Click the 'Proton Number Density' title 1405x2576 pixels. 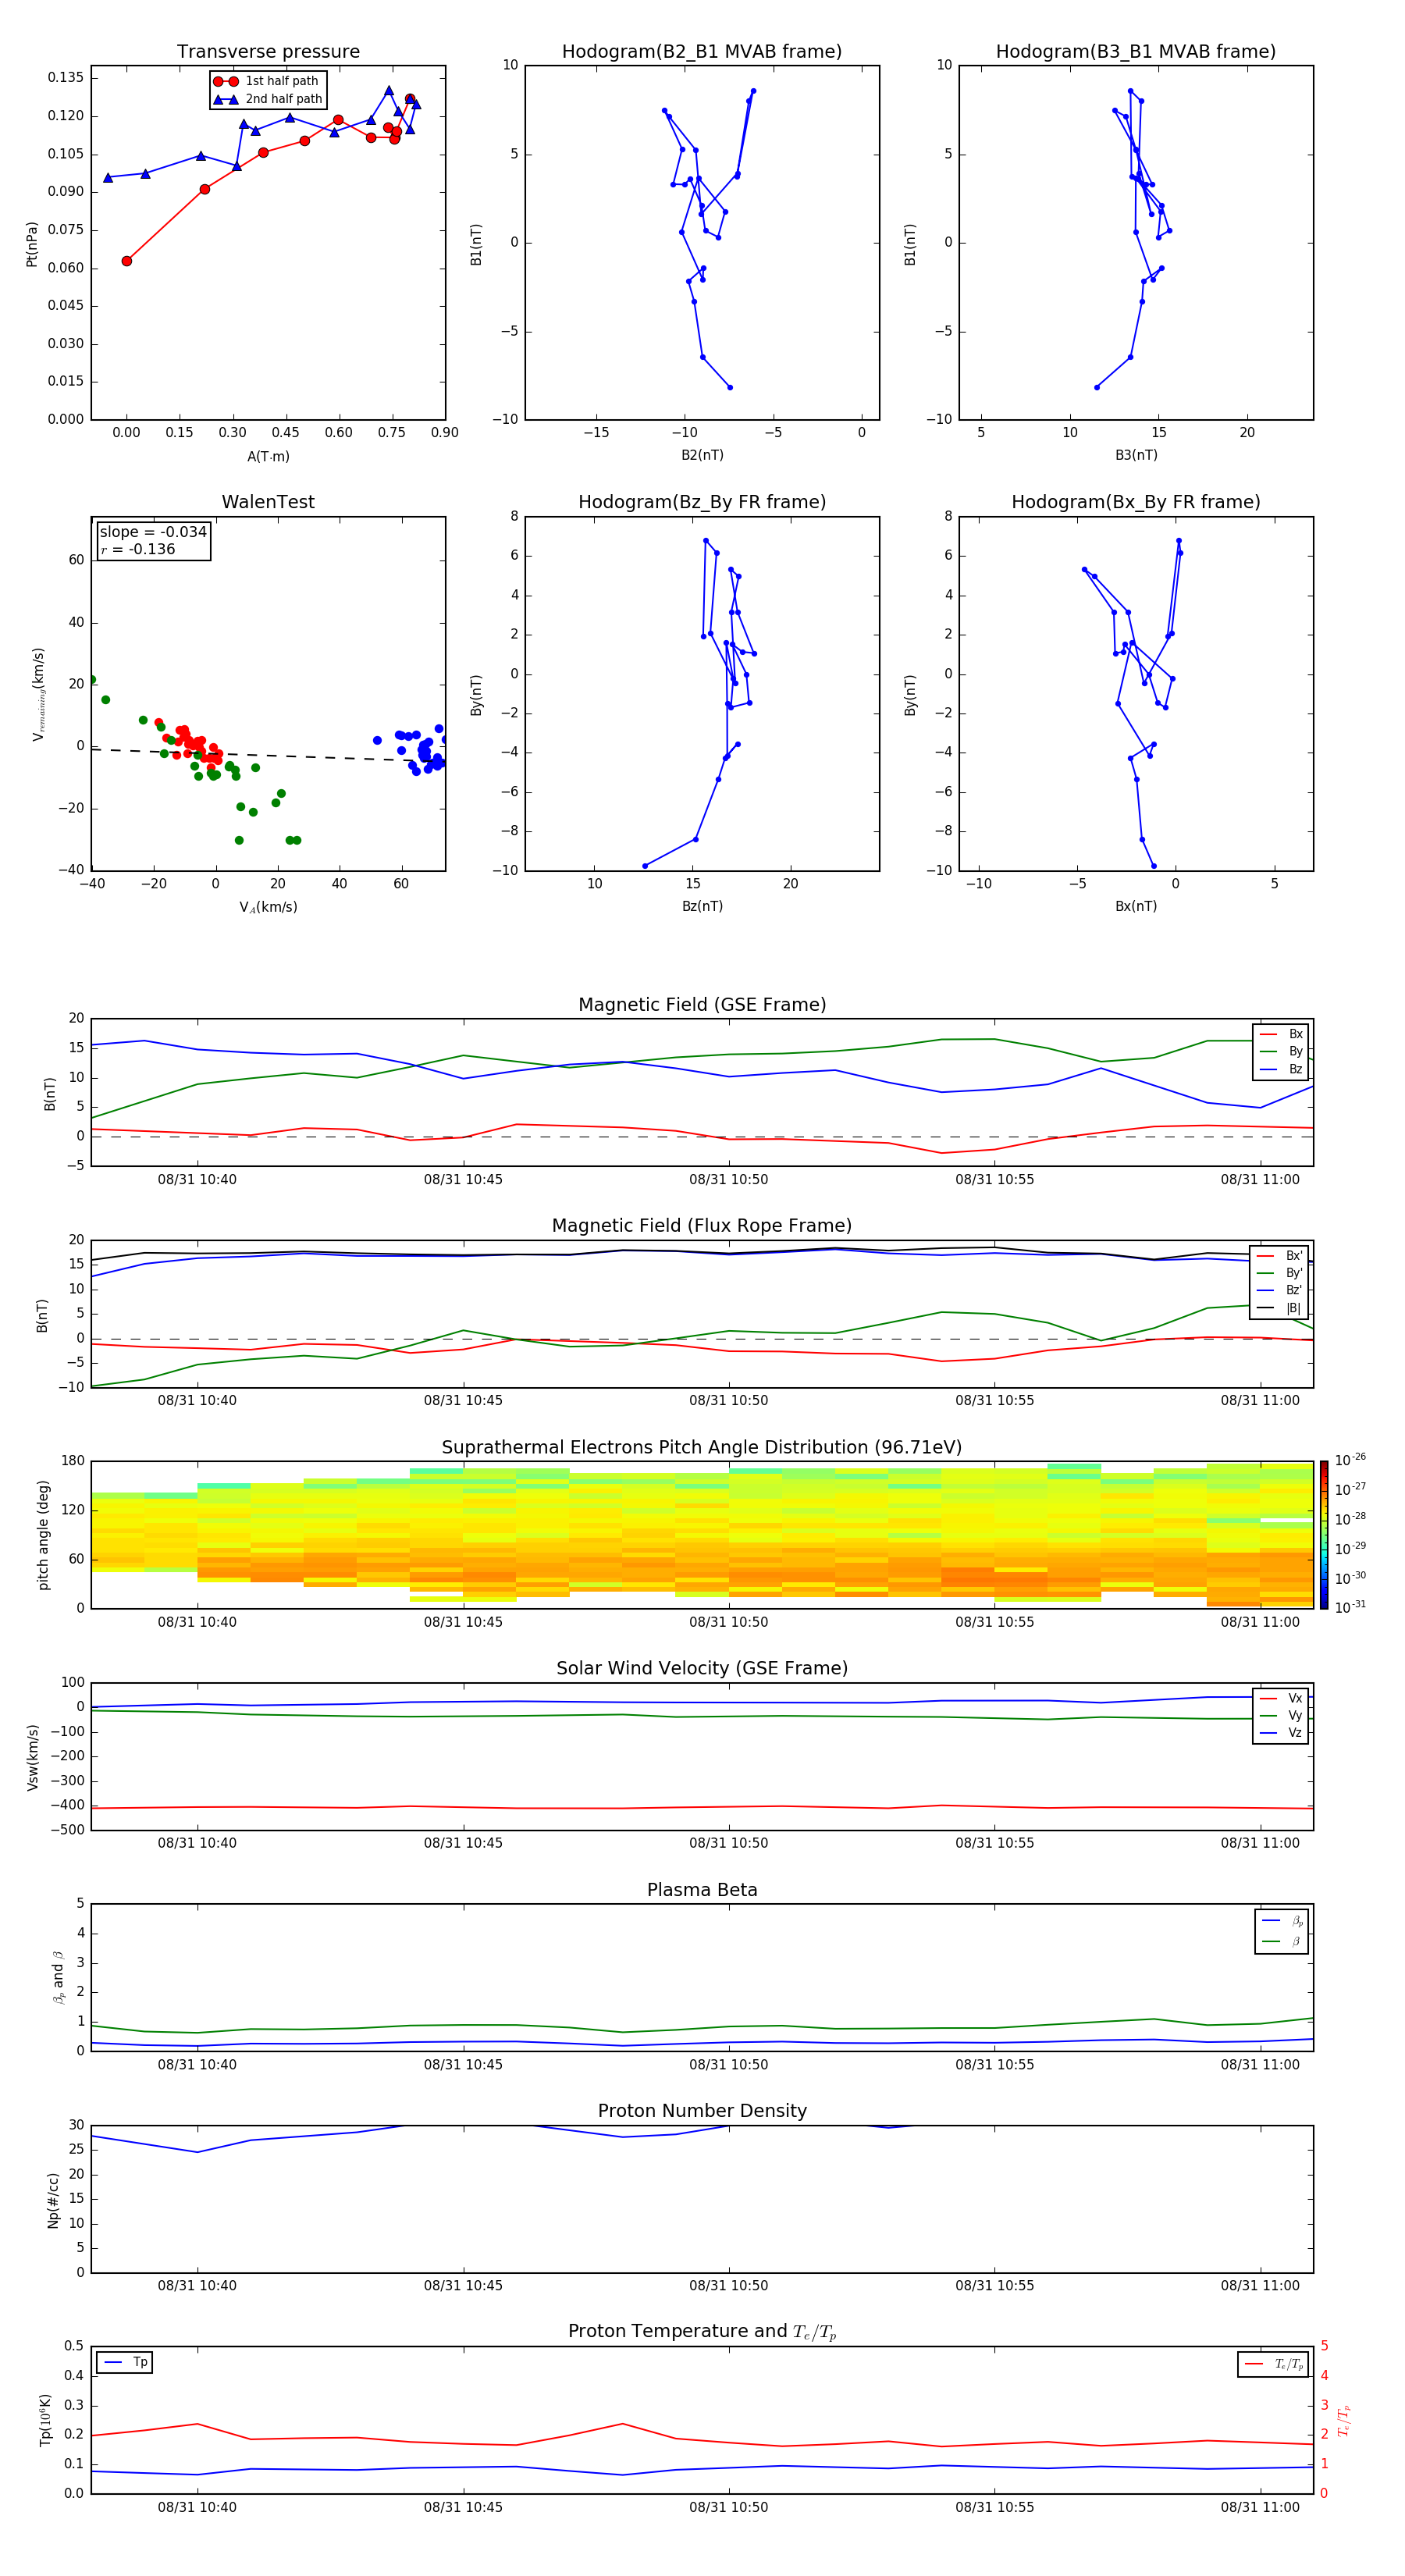pyautogui.click(x=702, y=2111)
